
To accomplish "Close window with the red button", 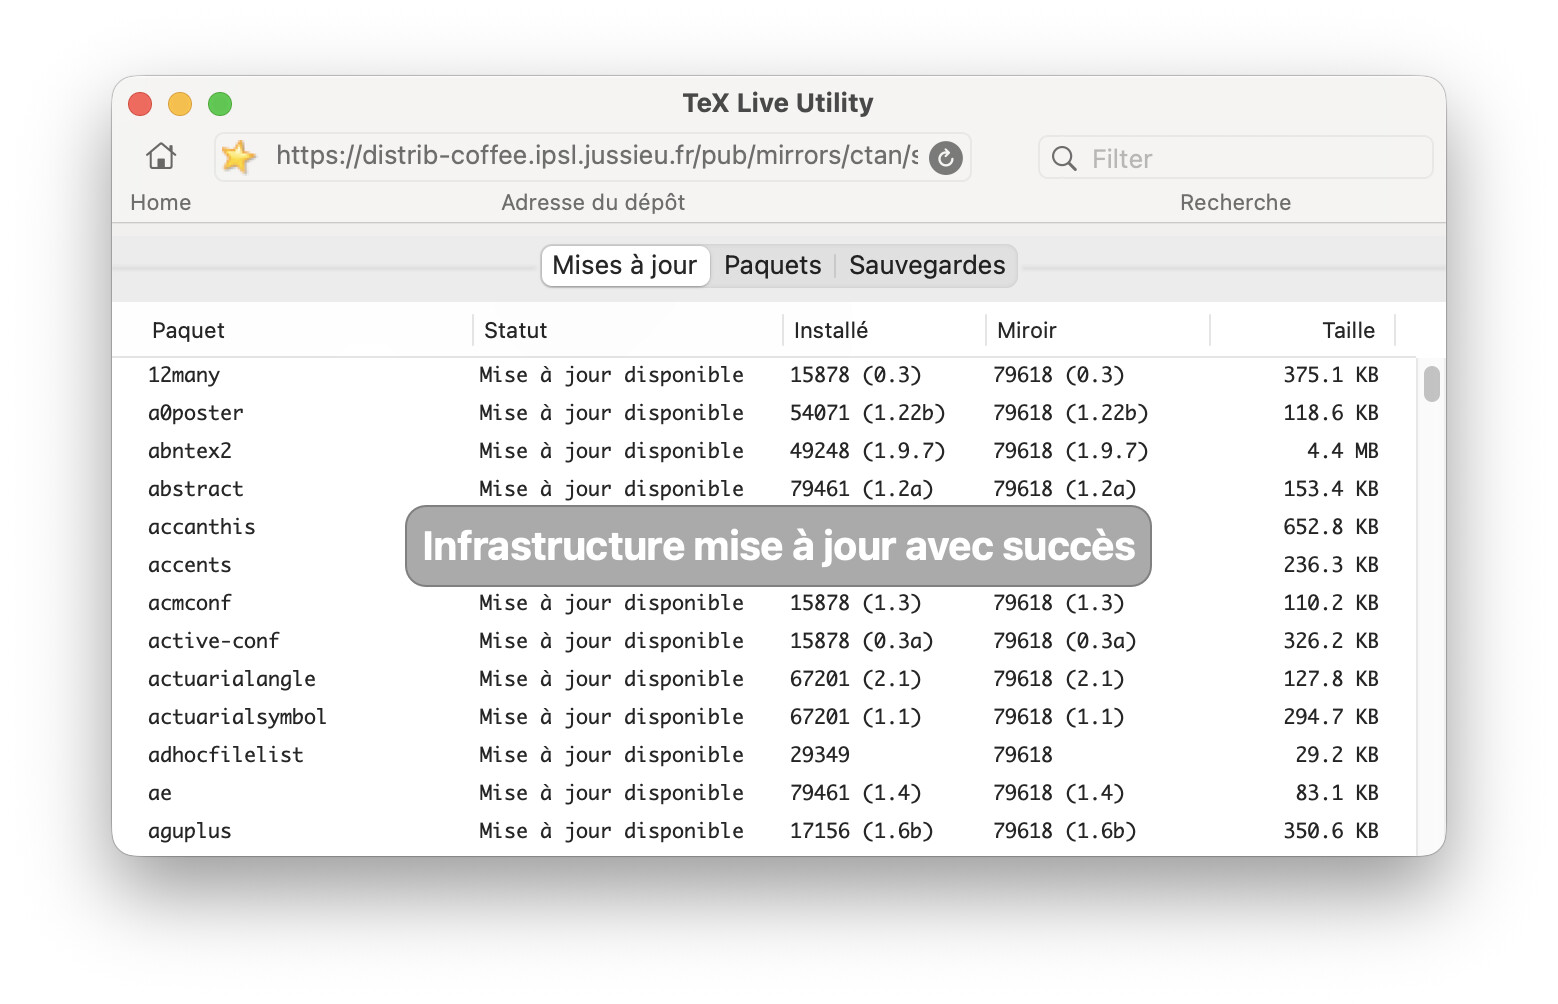I will click(x=140, y=104).
